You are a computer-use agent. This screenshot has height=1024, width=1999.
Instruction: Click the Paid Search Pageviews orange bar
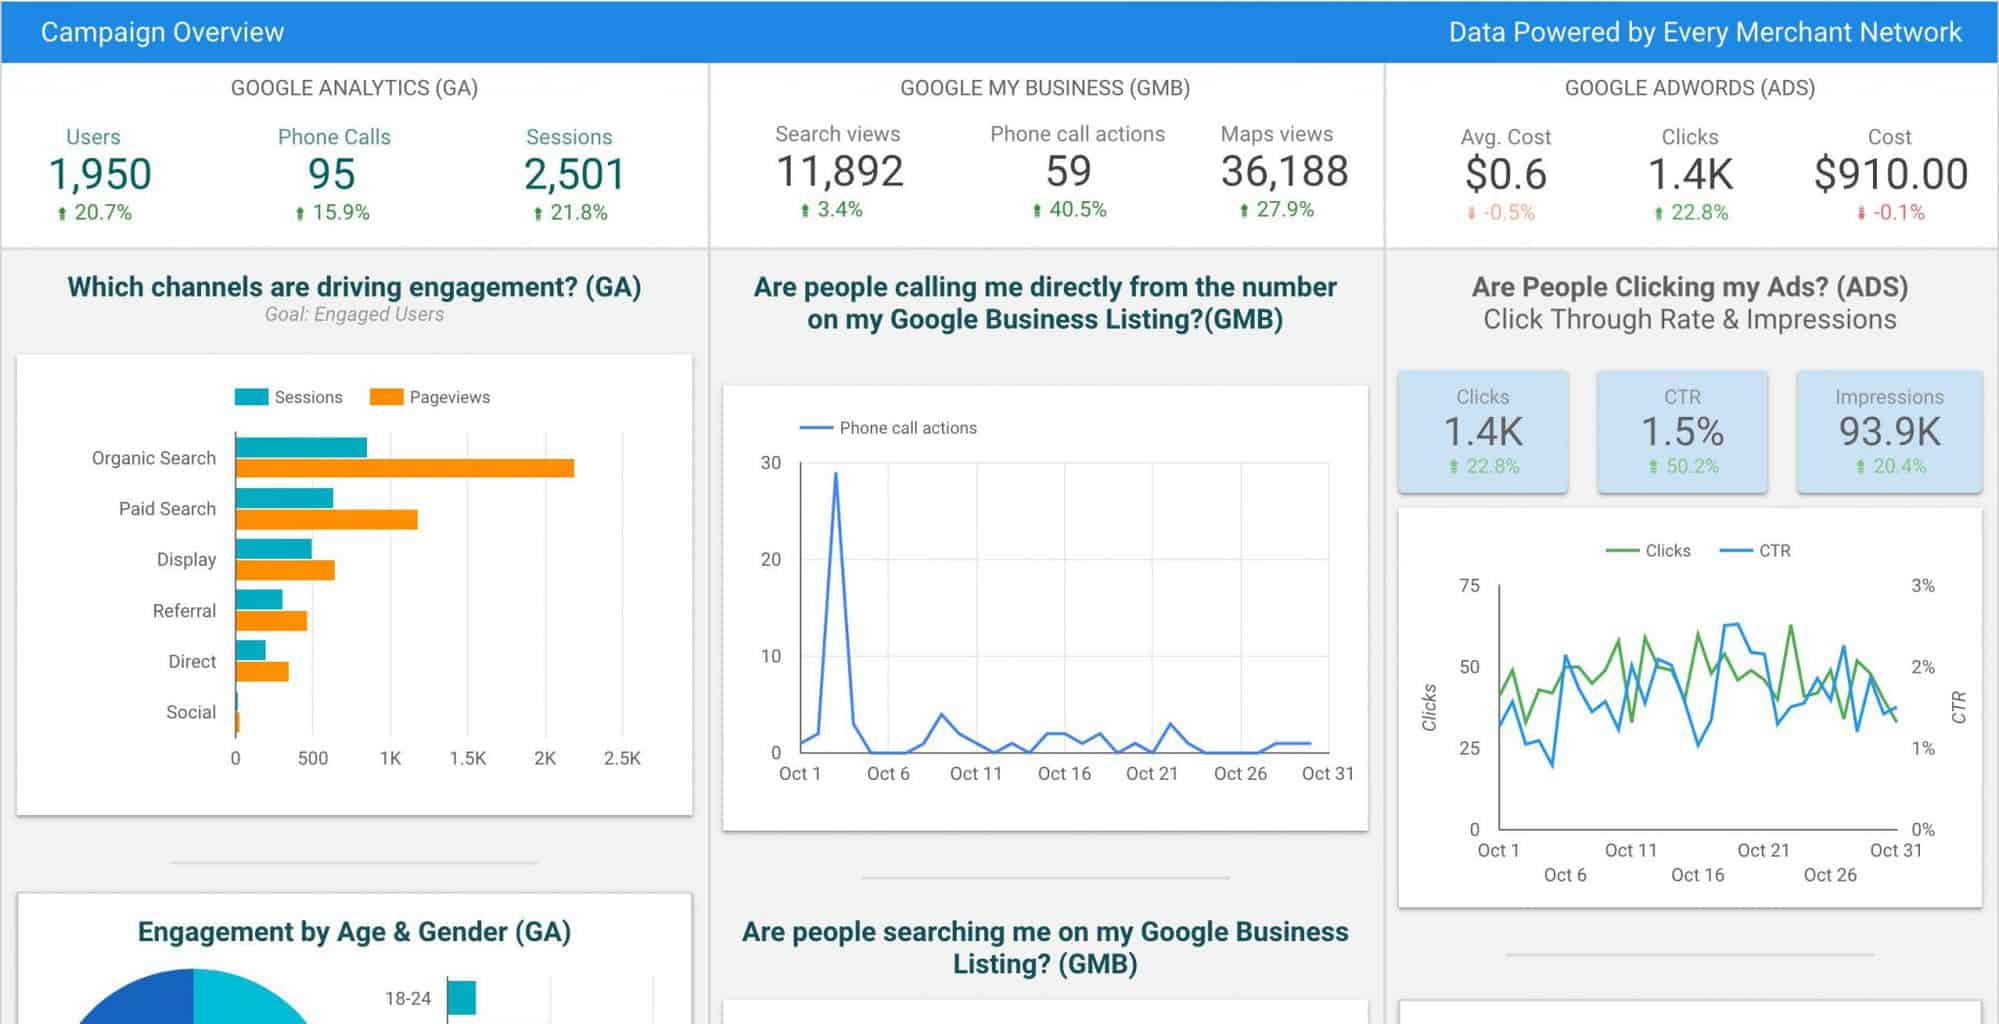327,519
